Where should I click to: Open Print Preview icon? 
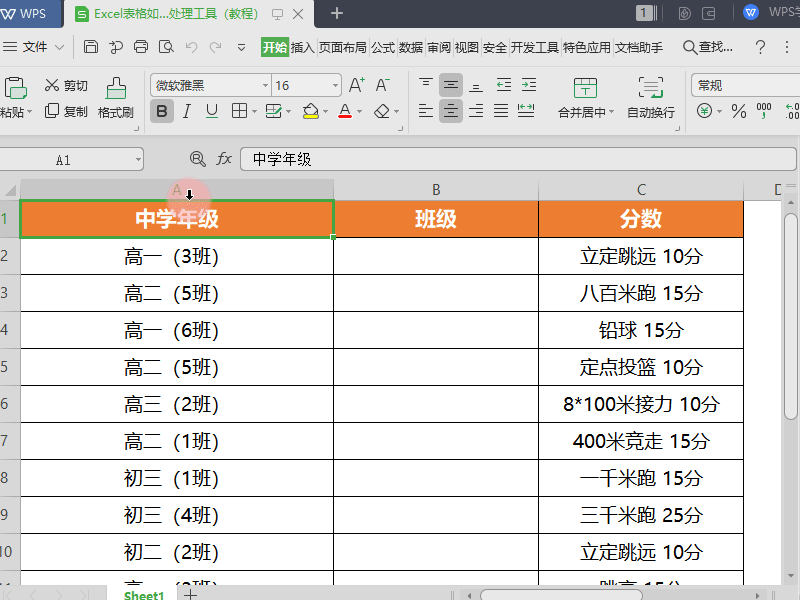tap(166, 47)
